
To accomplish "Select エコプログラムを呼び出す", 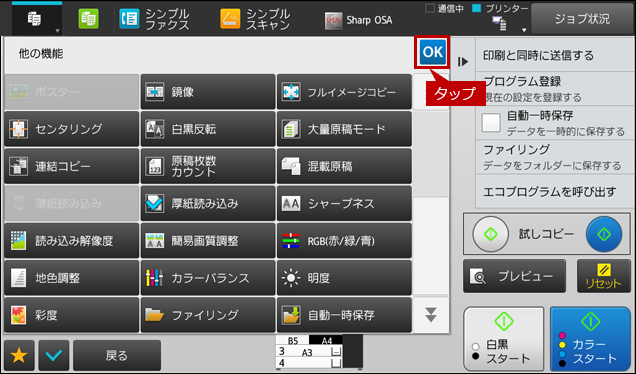I will pos(554,191).
